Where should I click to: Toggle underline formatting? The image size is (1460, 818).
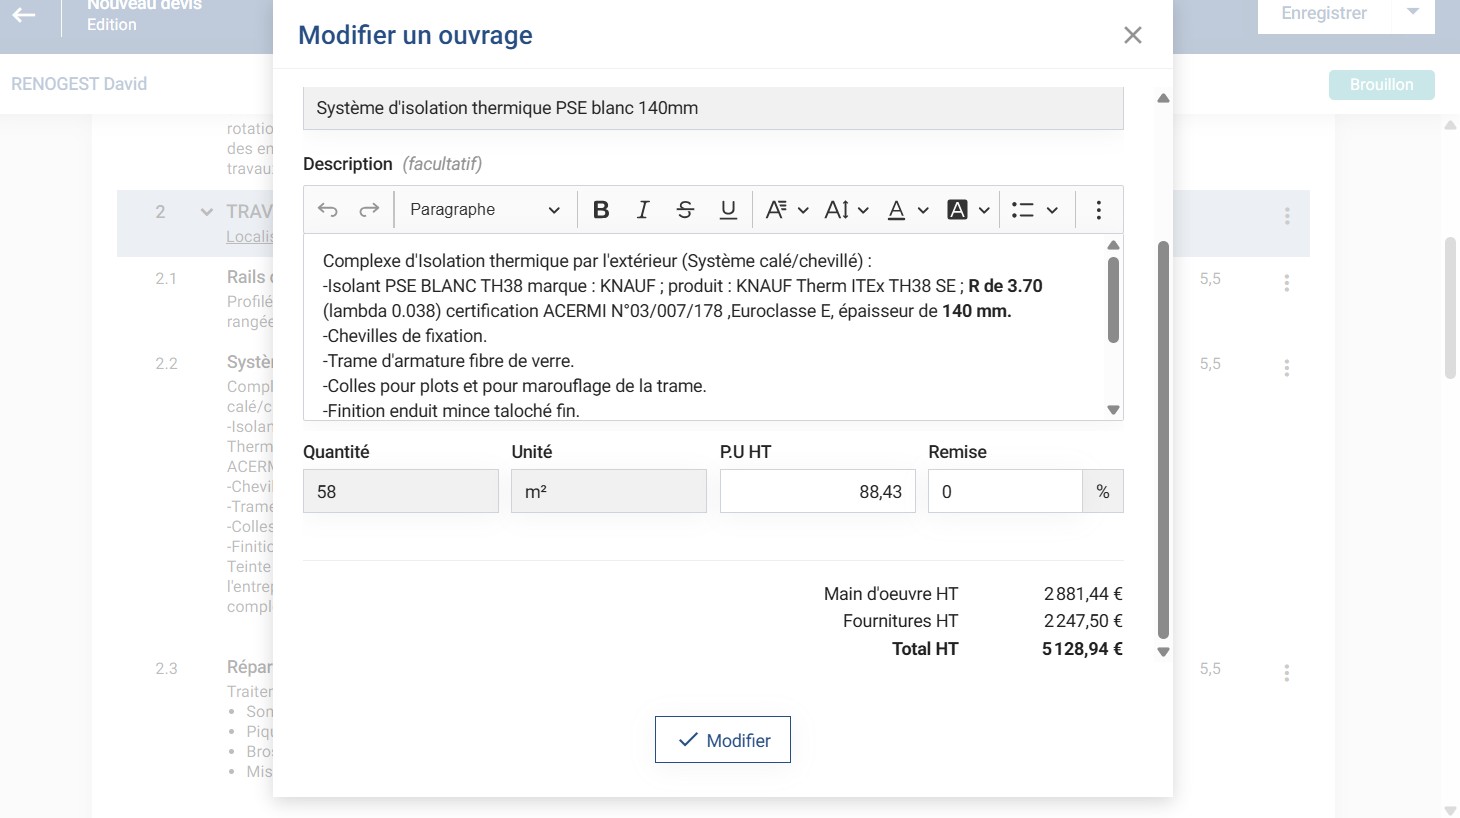(x=728, y=210)
